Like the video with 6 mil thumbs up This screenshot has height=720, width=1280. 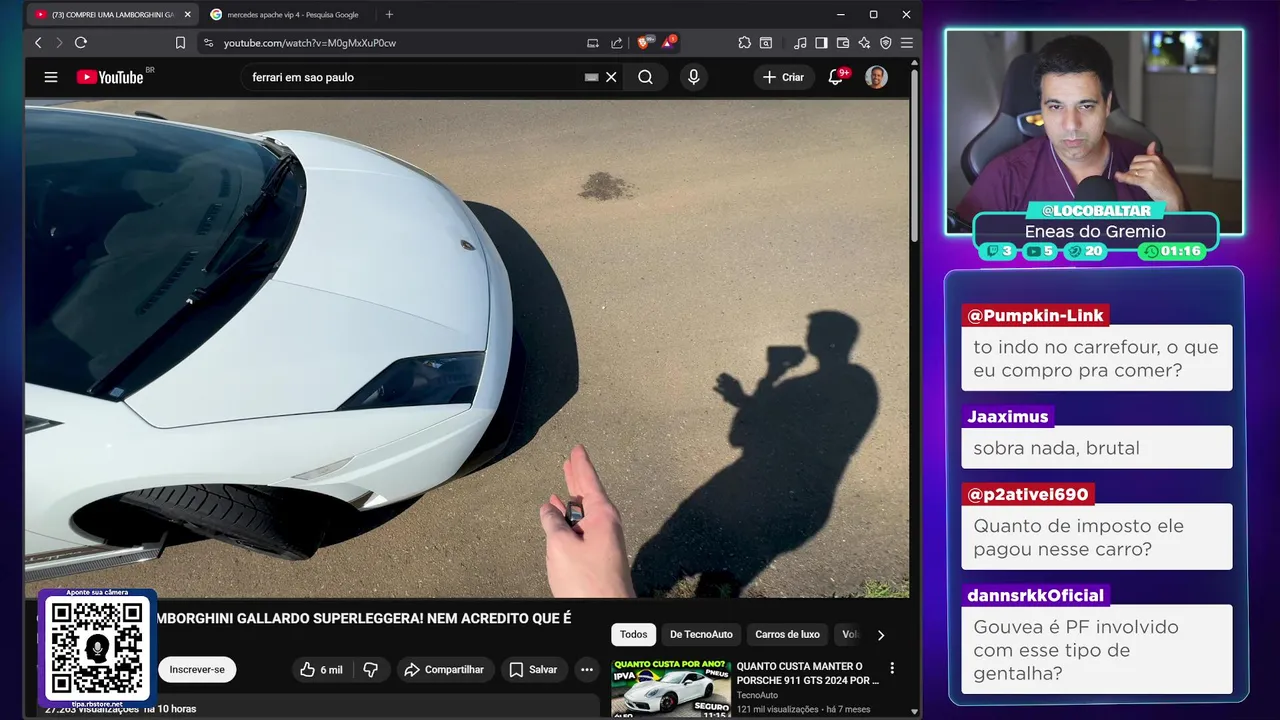coord(321,670)
